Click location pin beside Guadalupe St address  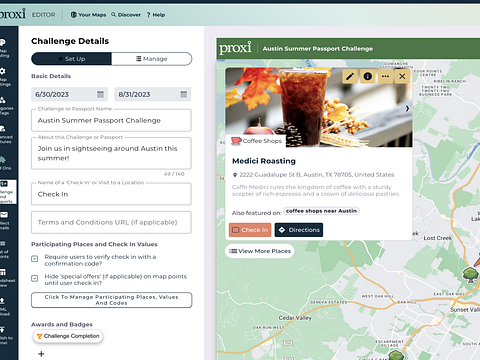235,175
